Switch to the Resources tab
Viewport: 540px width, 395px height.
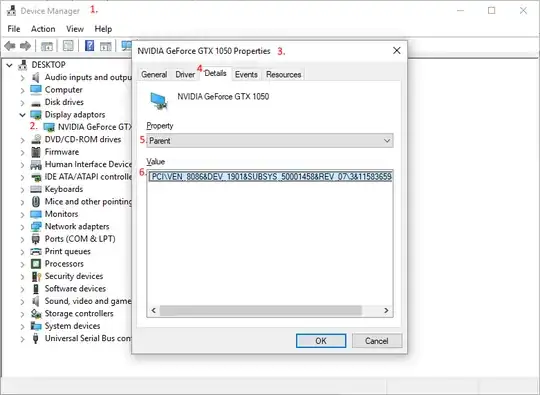283,74
